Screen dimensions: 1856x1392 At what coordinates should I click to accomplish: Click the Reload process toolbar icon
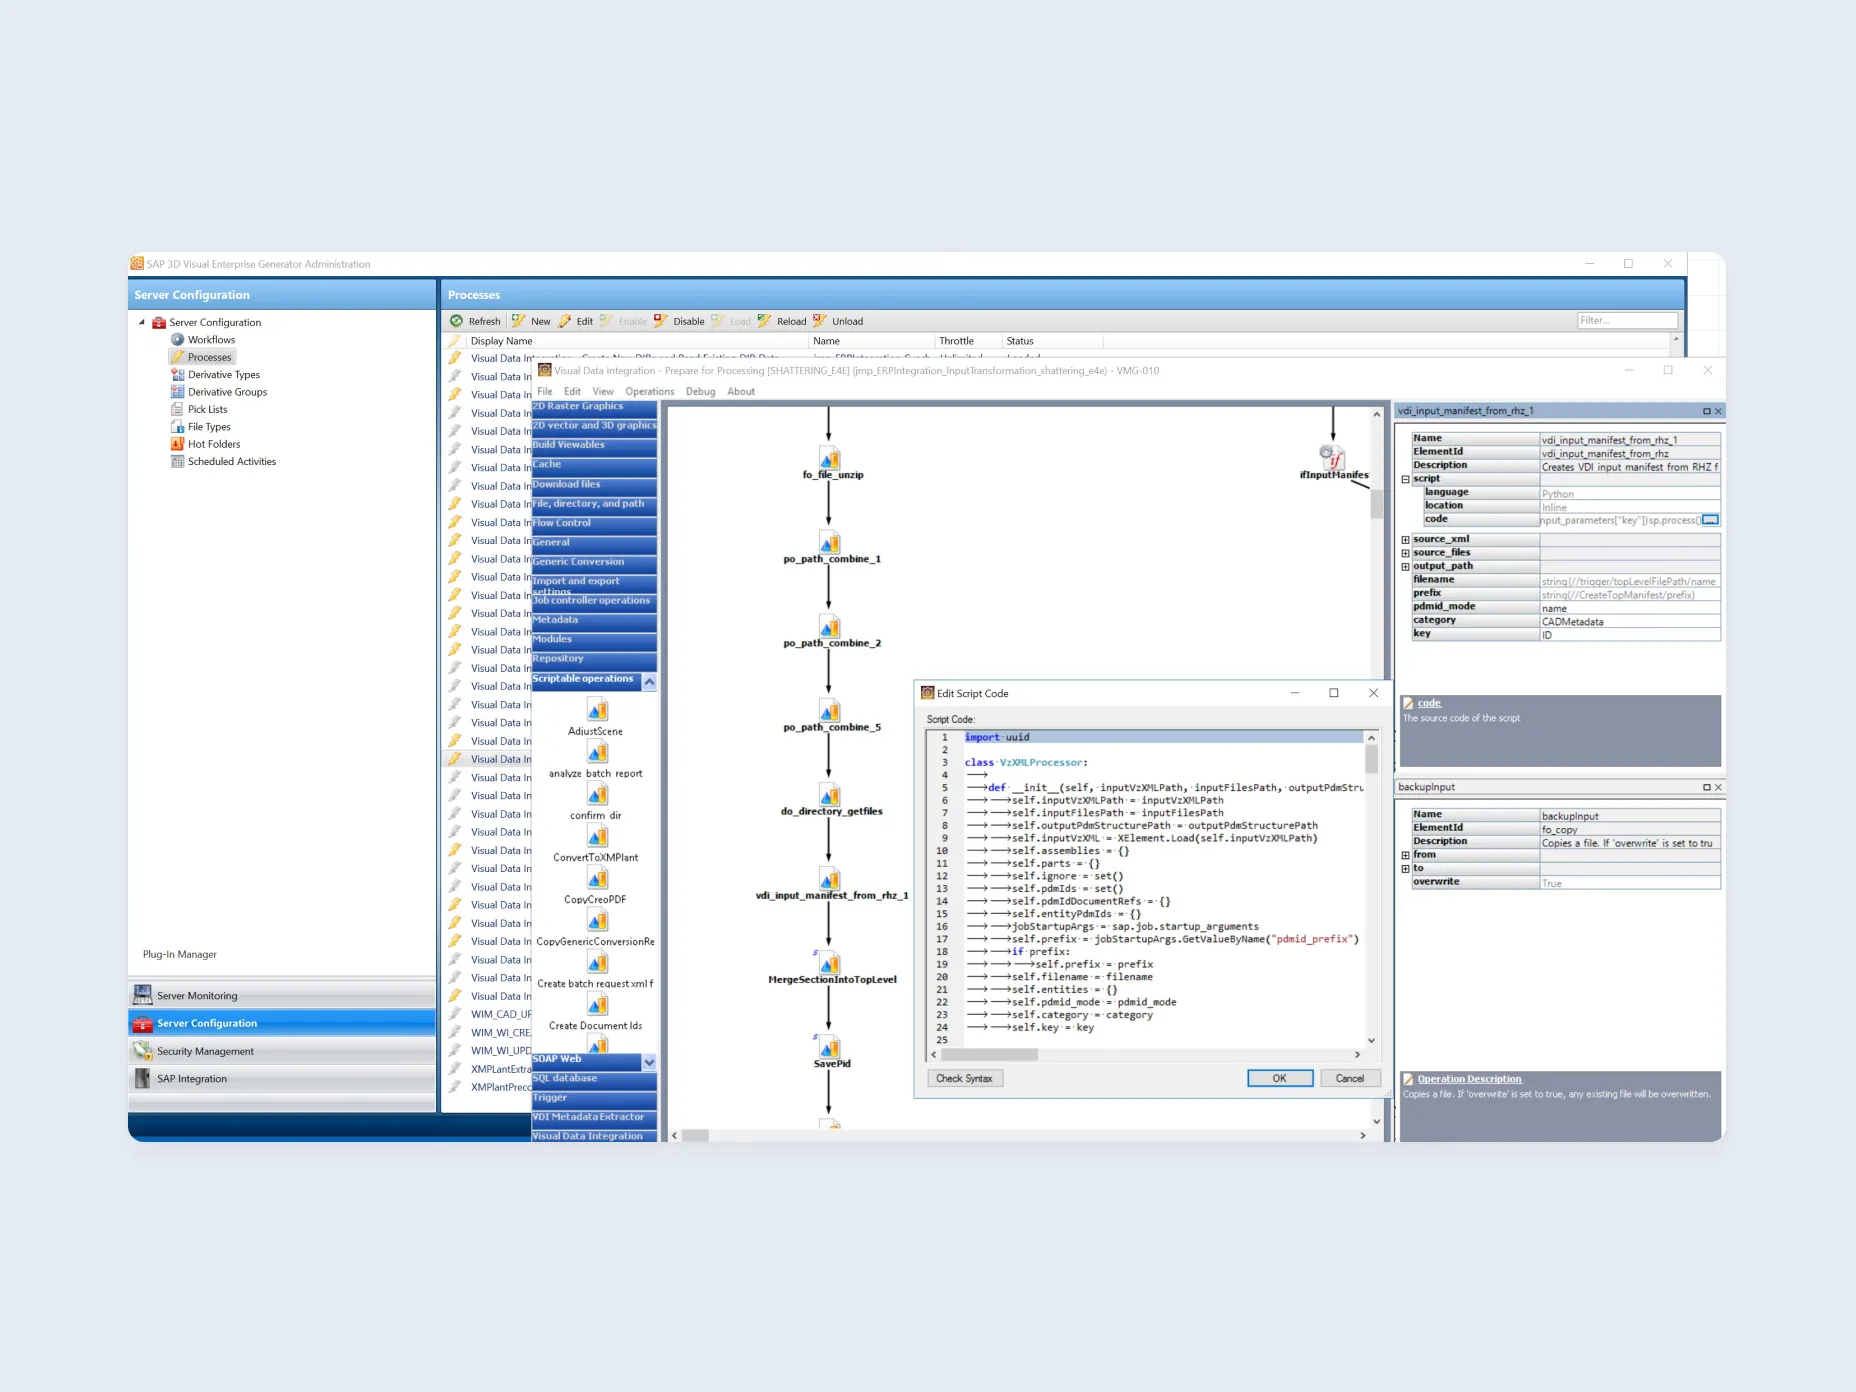(x=765, y=321)
